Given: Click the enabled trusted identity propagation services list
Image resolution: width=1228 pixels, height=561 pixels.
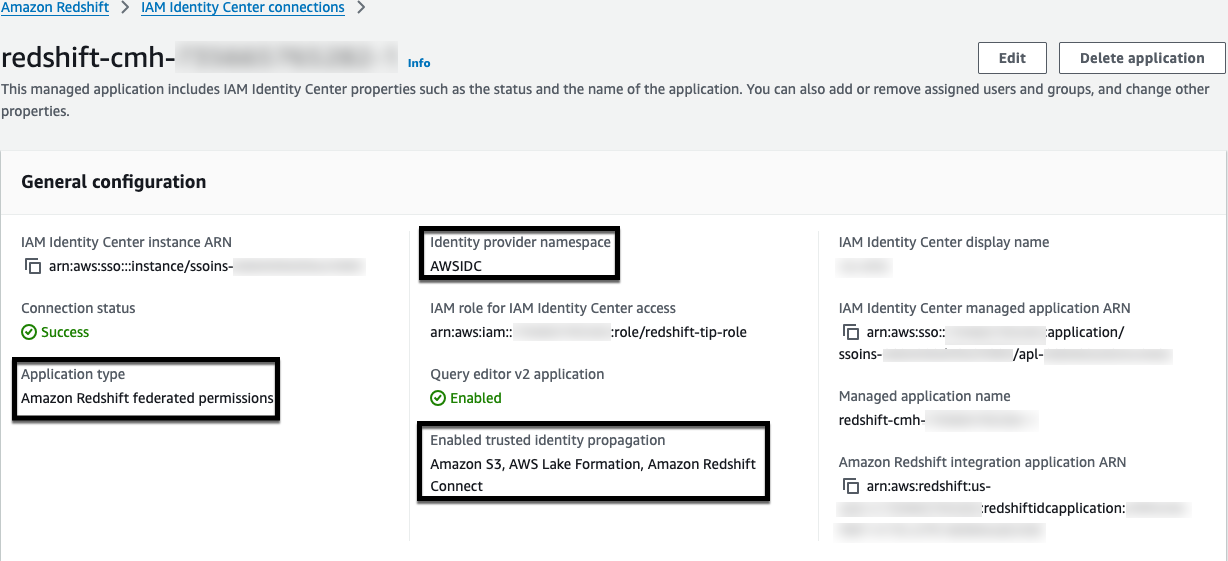Looking at the screenshot, I should [592, 474].
